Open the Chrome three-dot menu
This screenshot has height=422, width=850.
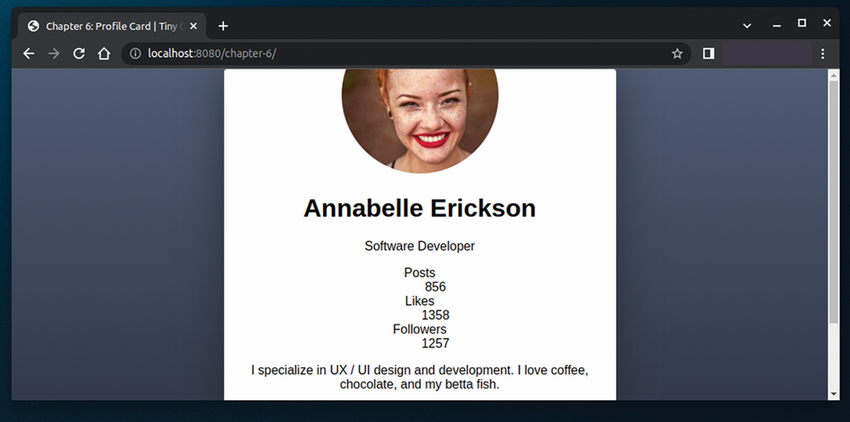pyautogui.click(x=822, y=53)
